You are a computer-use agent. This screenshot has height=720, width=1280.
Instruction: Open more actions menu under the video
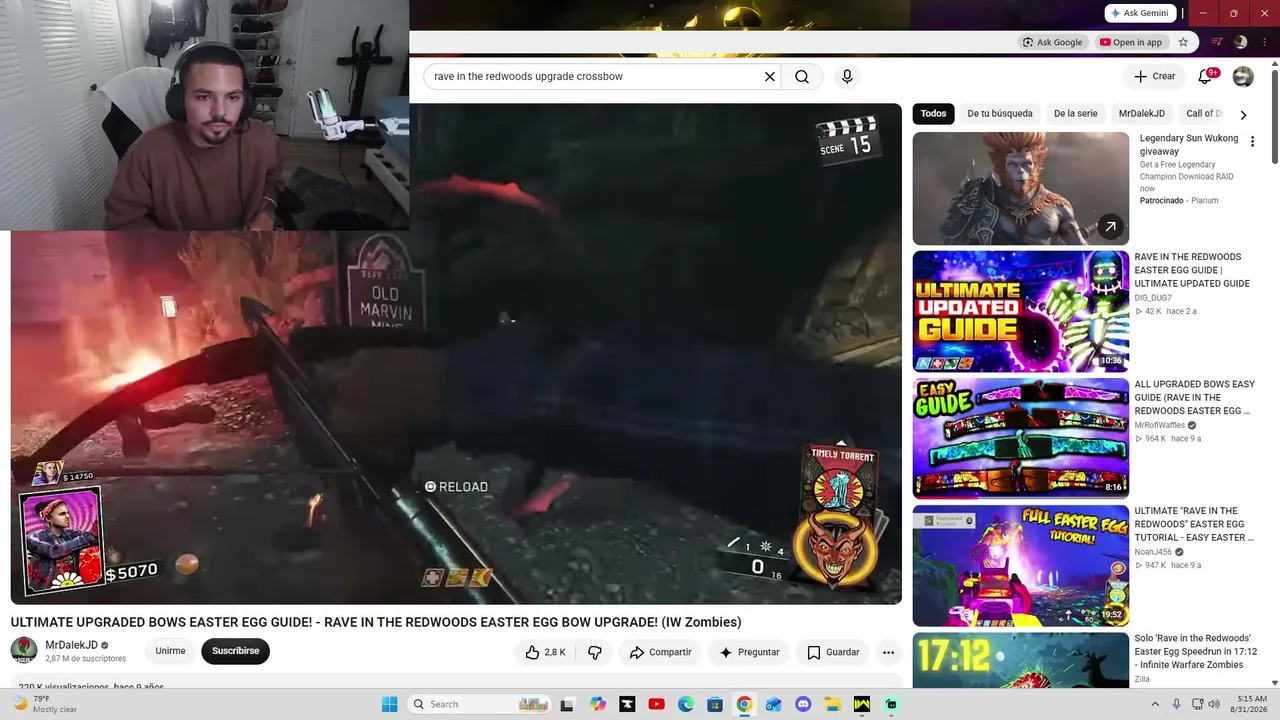(888, 652)
